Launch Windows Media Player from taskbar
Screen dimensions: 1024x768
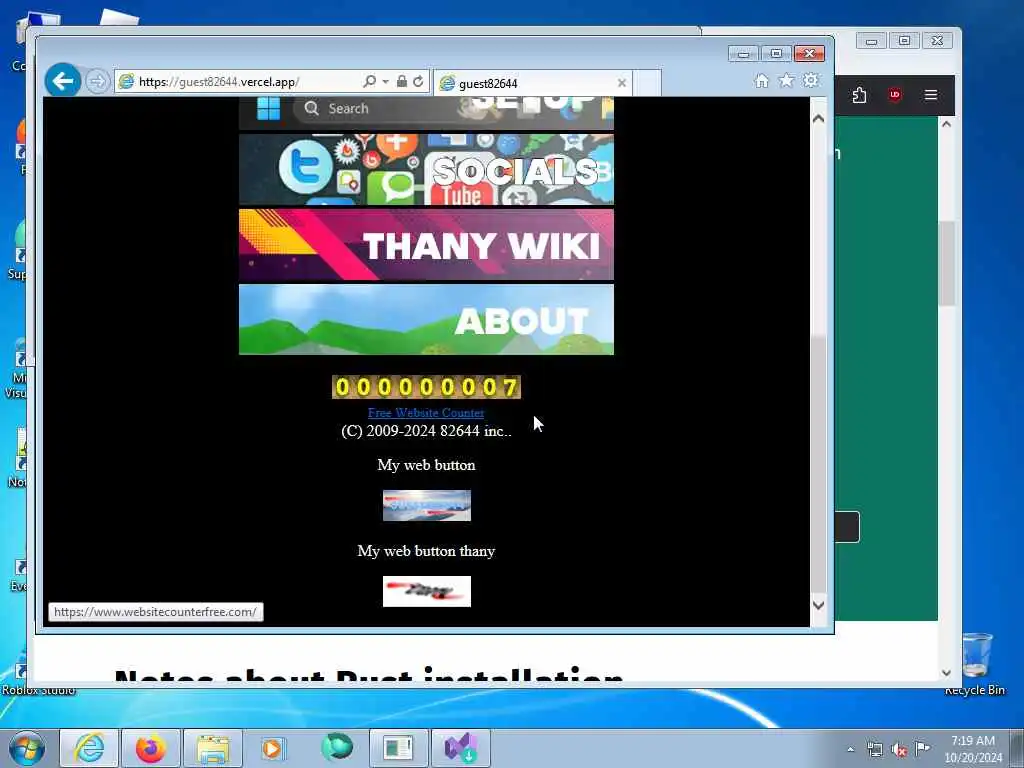pyautogui.click(x=274, y=748)
